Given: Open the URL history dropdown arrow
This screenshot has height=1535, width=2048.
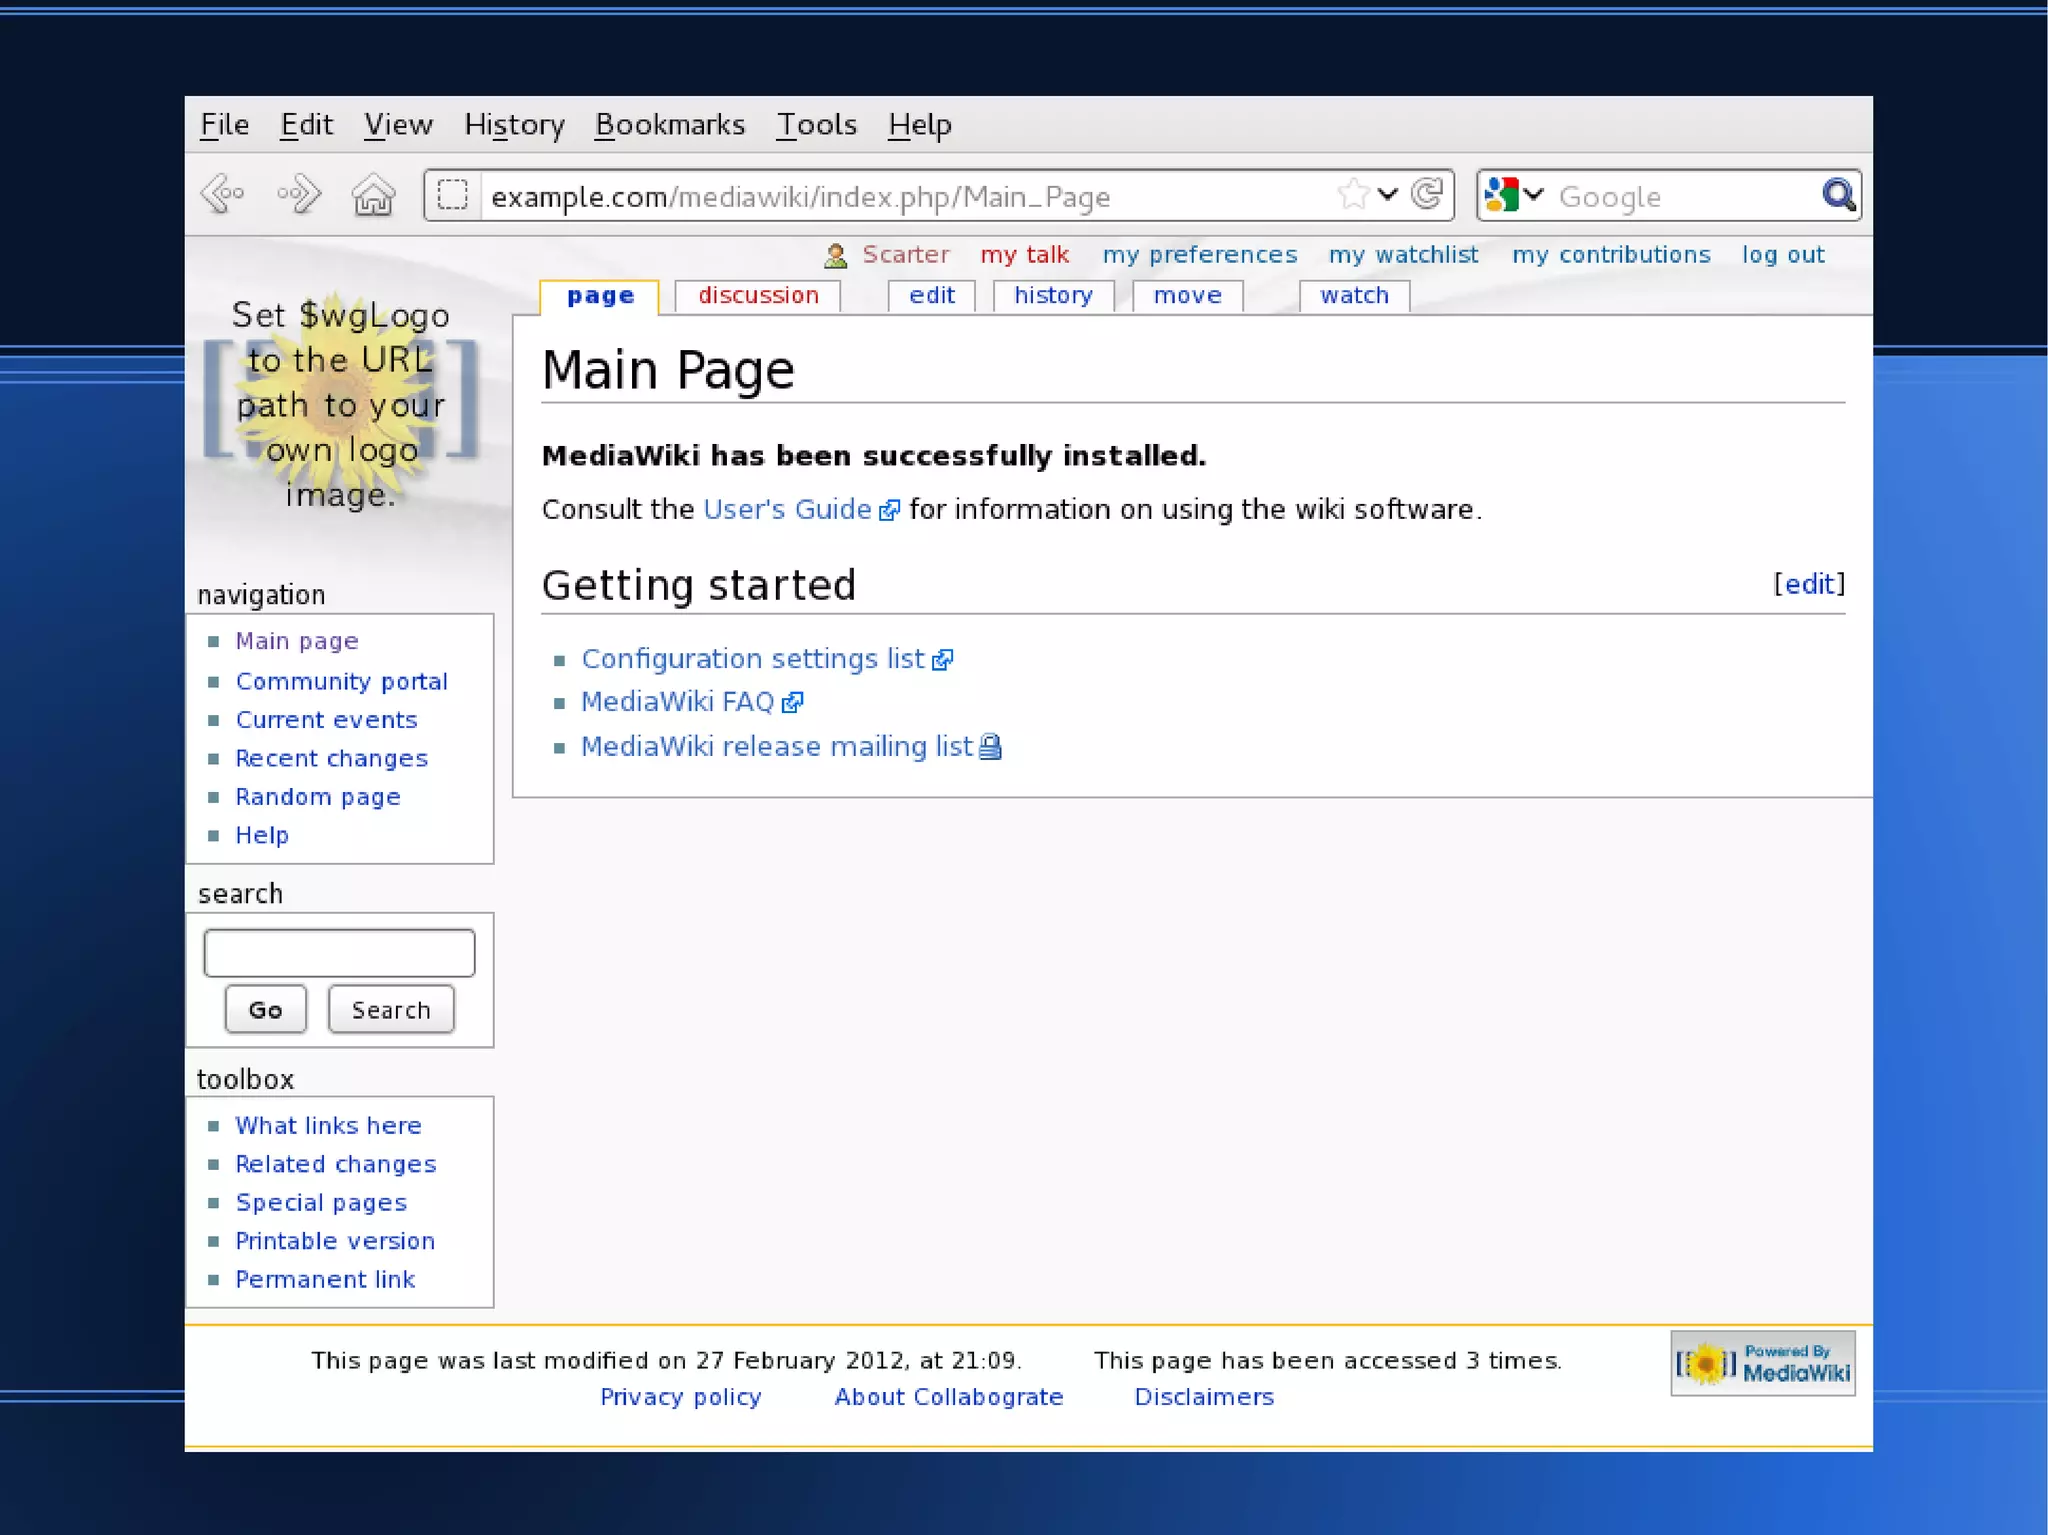Looking at the screenshot, I should pos(1387,194).
